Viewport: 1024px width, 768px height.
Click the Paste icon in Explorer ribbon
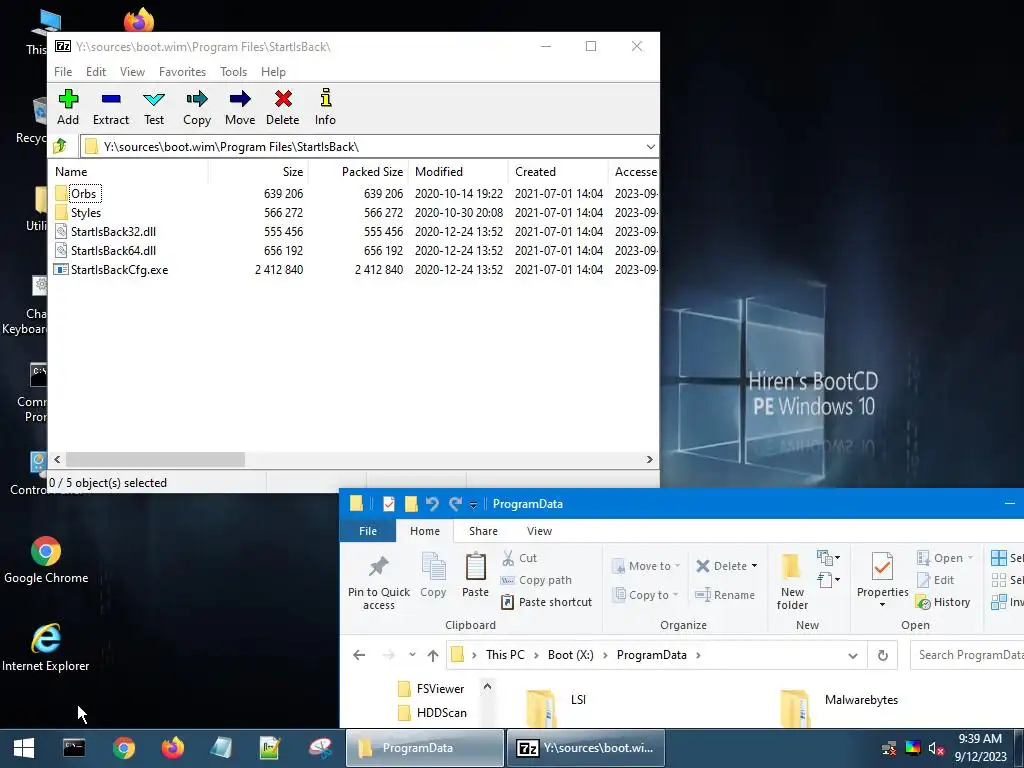click(x=475, y=575)
